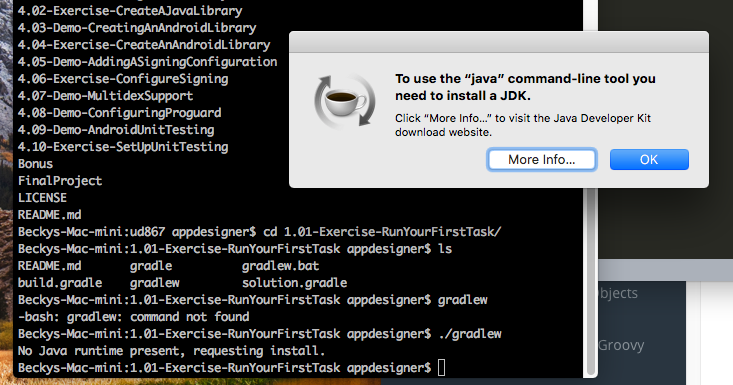Image resolution: width=733 pixels, height=385 pixels.
Task: Select line 4.03-Demo-CreatingAnAndroidLibrary
Action: 137,28
